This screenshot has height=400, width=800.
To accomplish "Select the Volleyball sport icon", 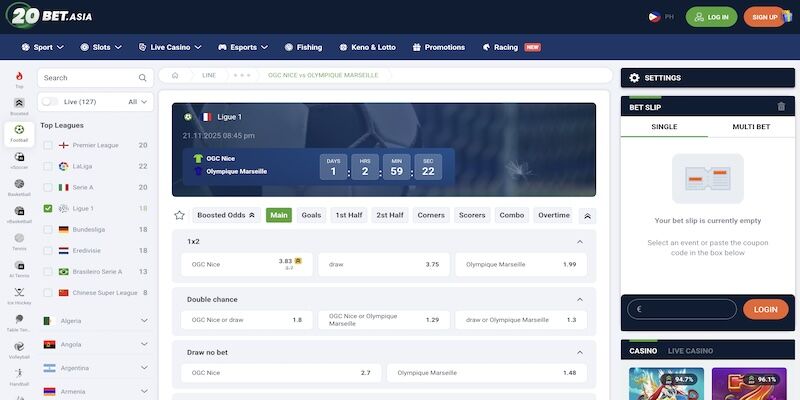I will click(19, 346).
